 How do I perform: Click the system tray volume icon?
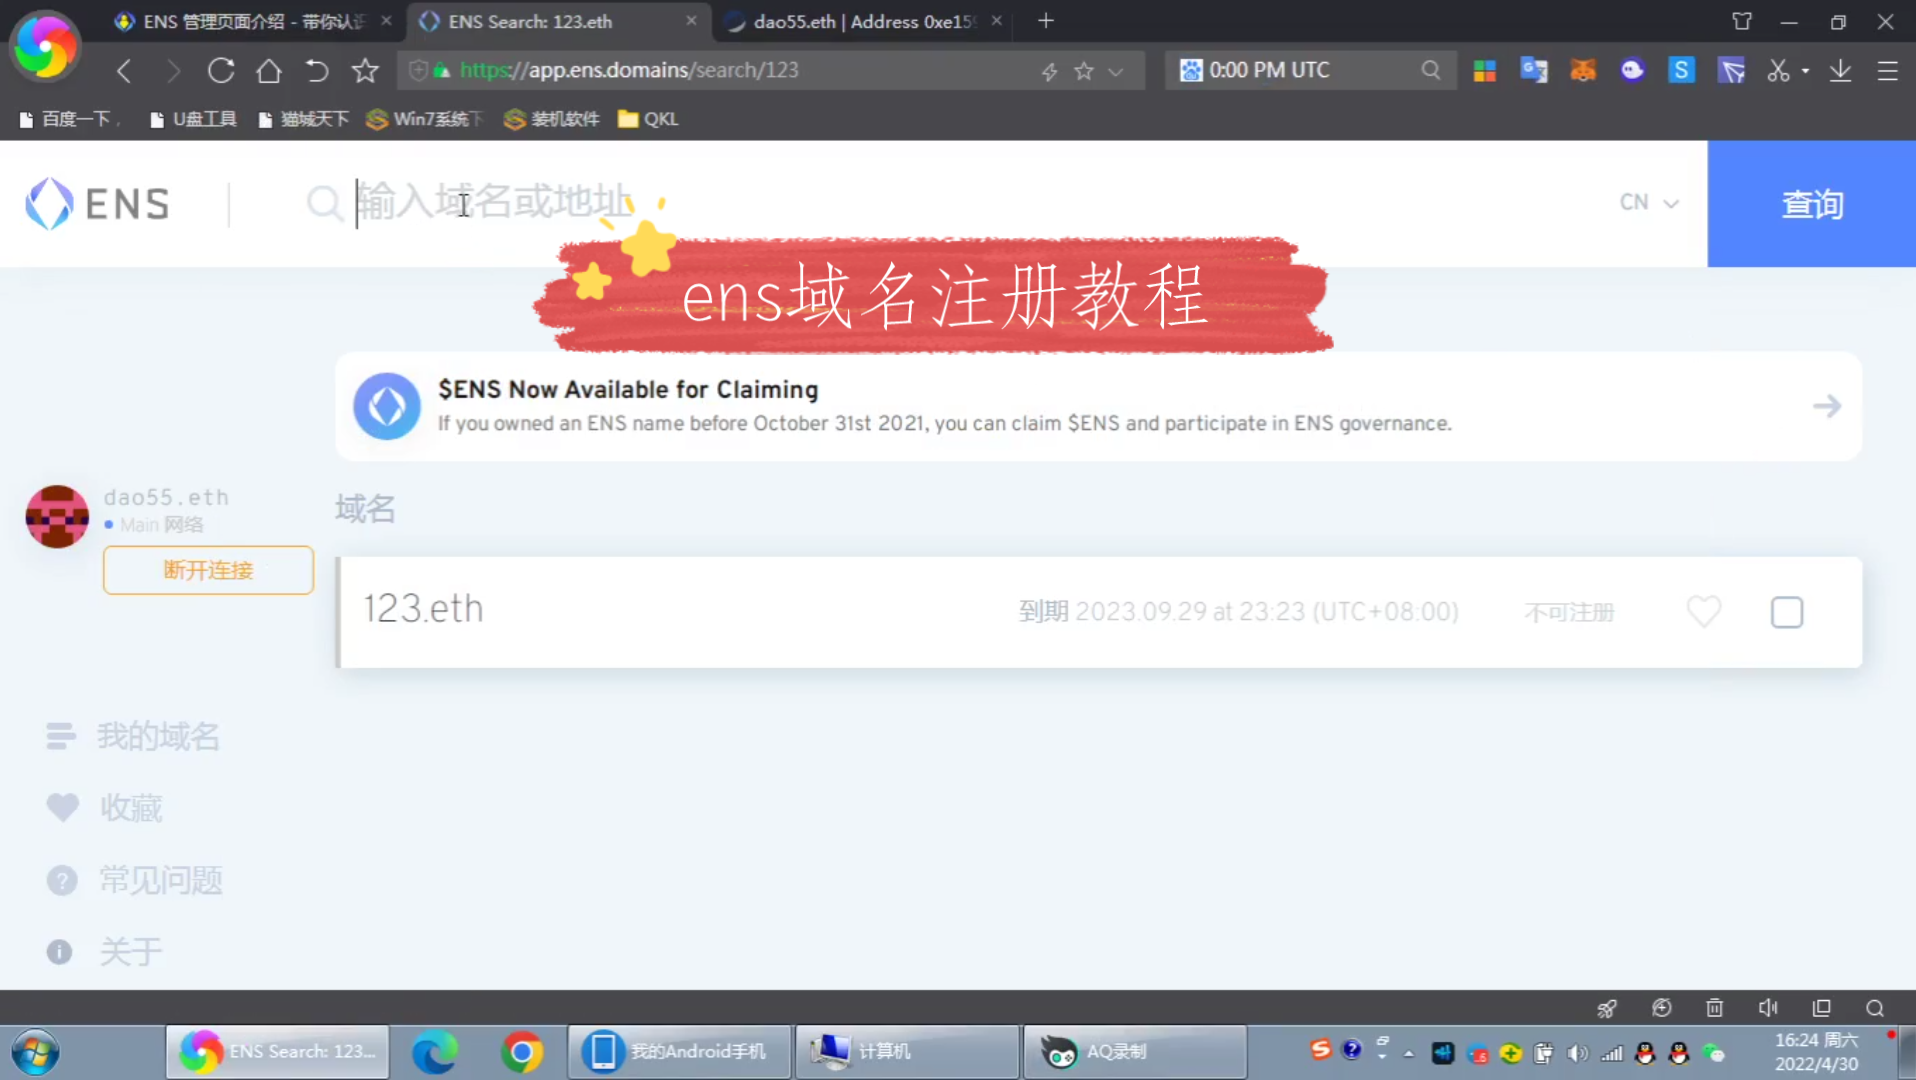[1577, 1053]
